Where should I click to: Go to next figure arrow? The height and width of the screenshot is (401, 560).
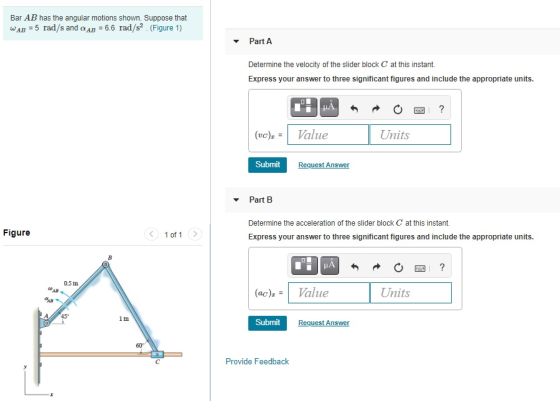(195, 234)
